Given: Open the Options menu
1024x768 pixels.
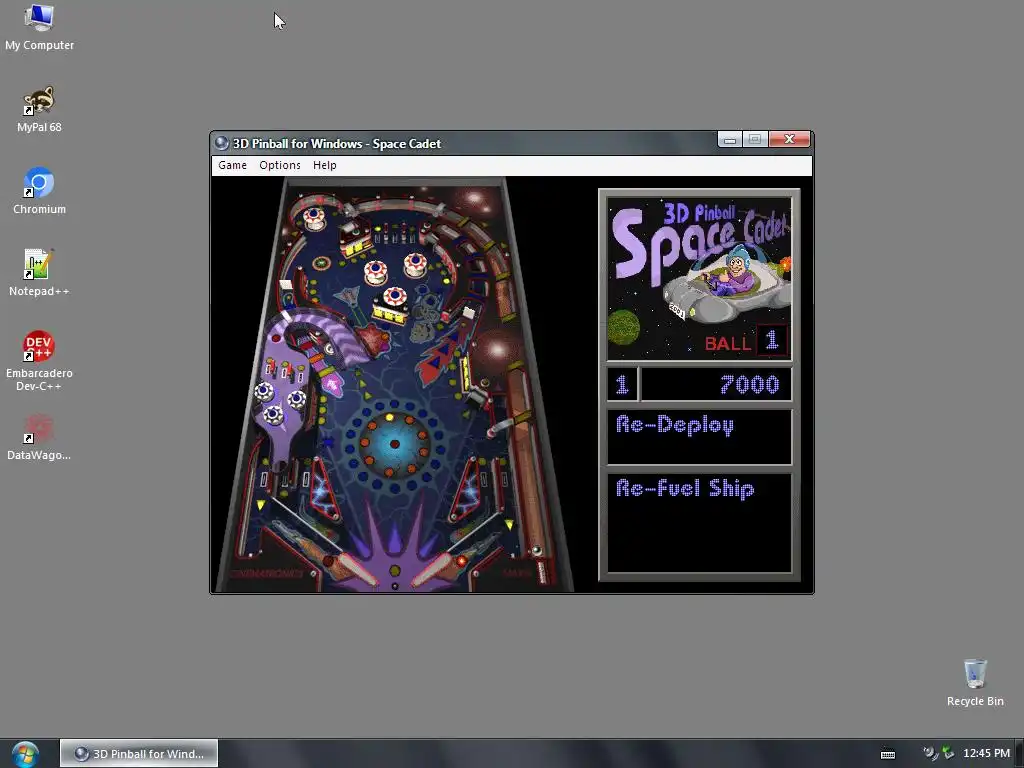Looking at the screenshot, I should [280, 165].
